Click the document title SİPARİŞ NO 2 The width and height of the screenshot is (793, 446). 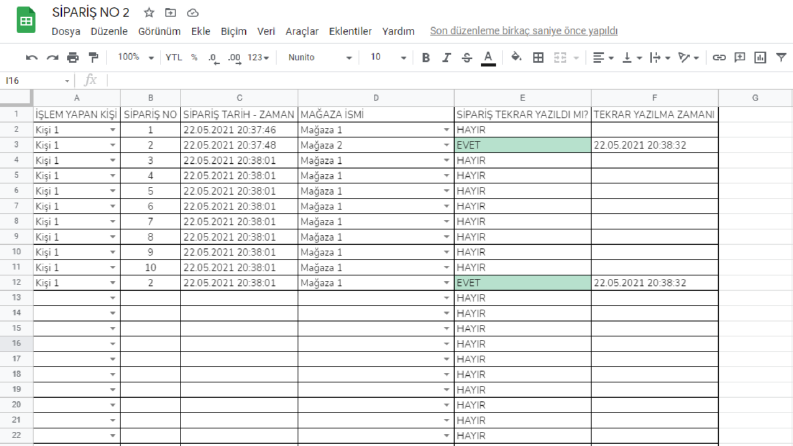coord(91,13)
